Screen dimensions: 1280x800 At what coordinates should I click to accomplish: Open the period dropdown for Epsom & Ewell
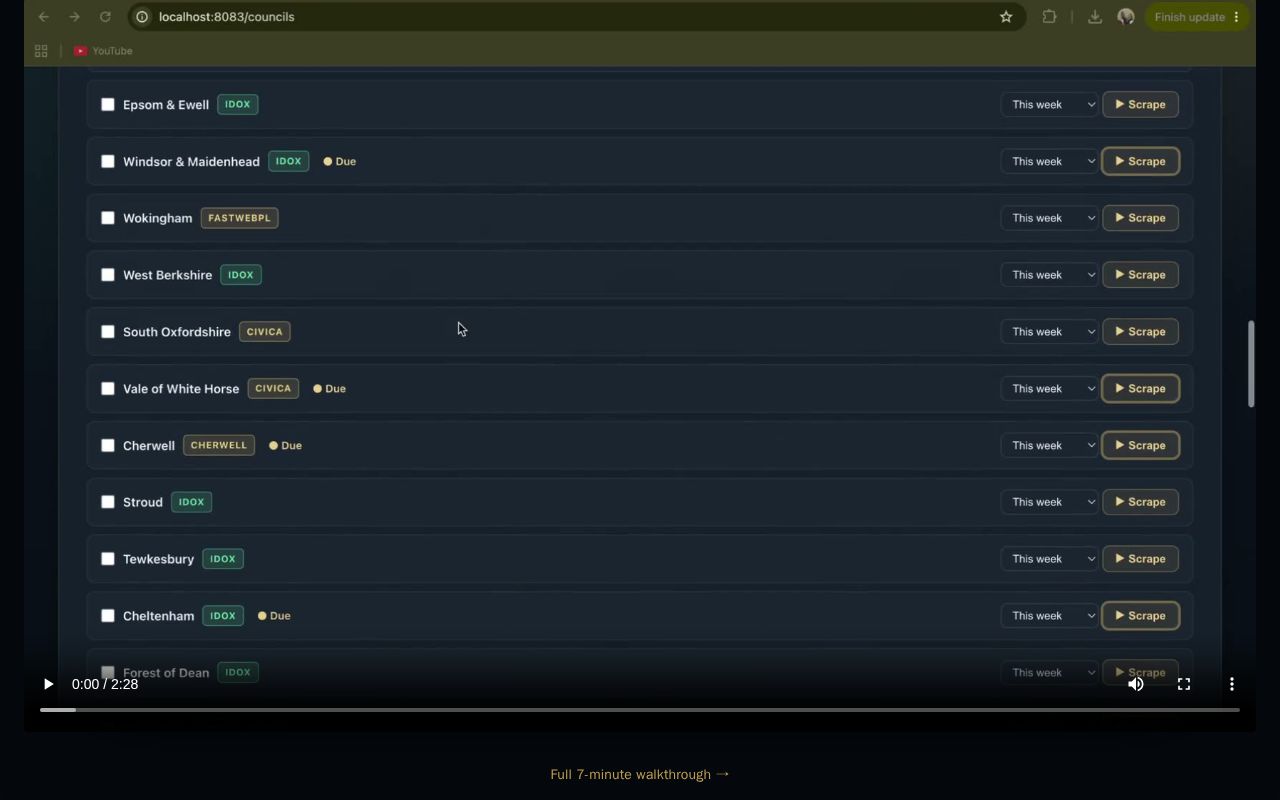tap(1049, 104)
